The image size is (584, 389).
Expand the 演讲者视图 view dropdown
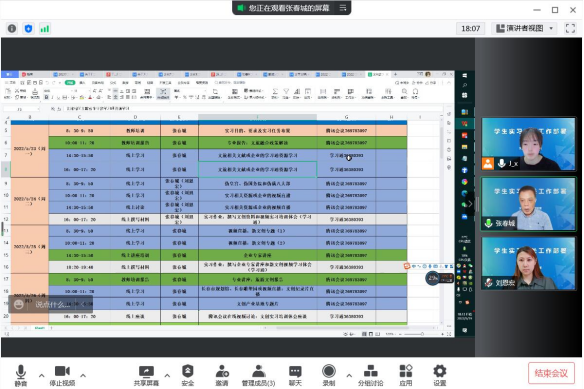click(524, 28)
